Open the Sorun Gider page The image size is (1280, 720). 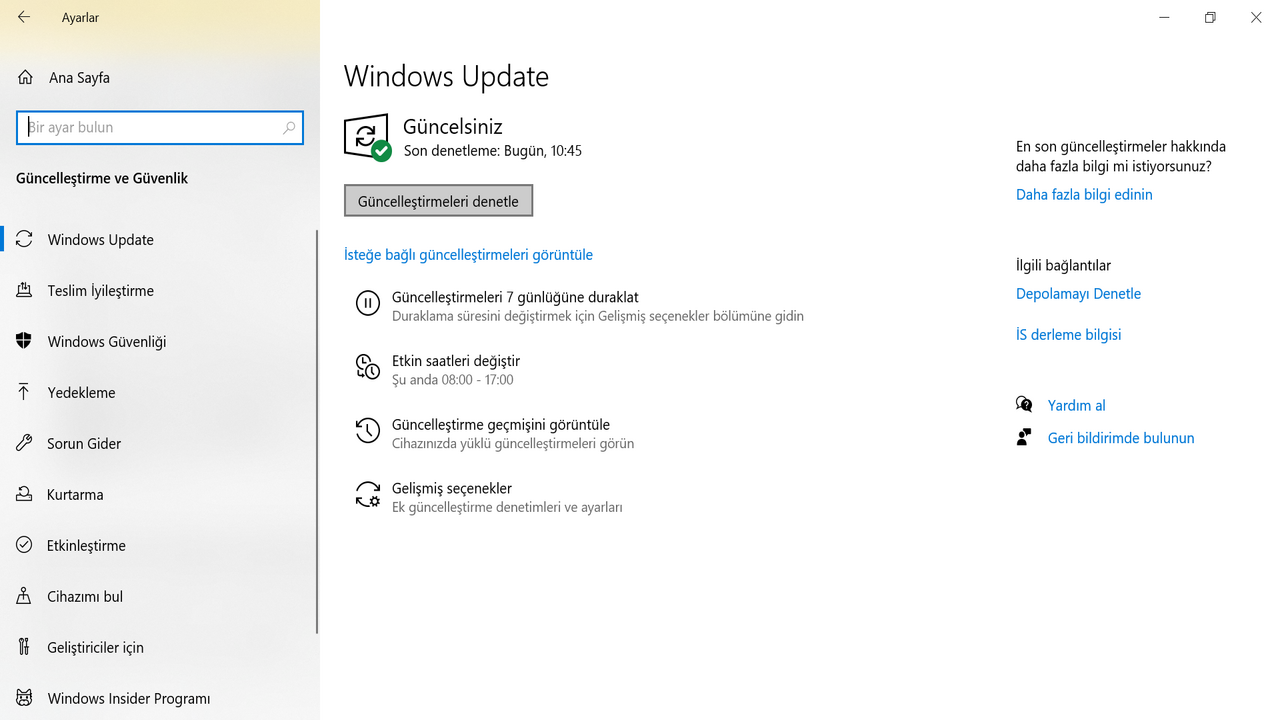(160, 443)
